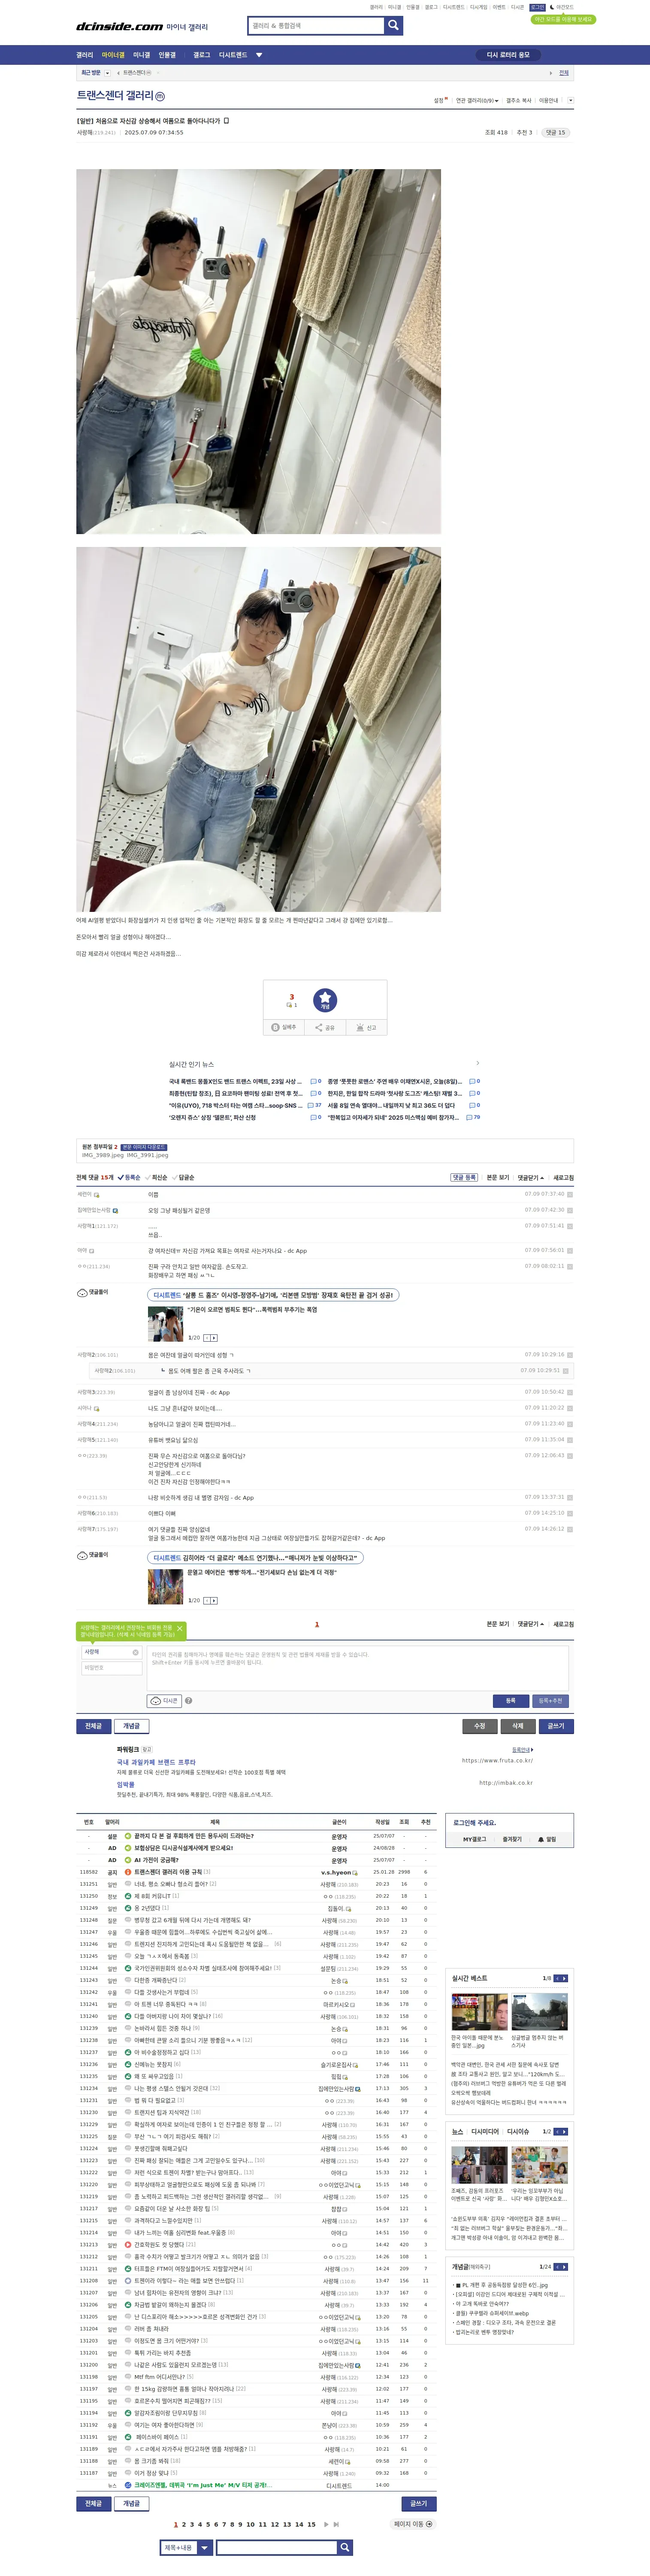Click the 디시콘 emoticon button

pyautogui.click(x=164, y=1700)
